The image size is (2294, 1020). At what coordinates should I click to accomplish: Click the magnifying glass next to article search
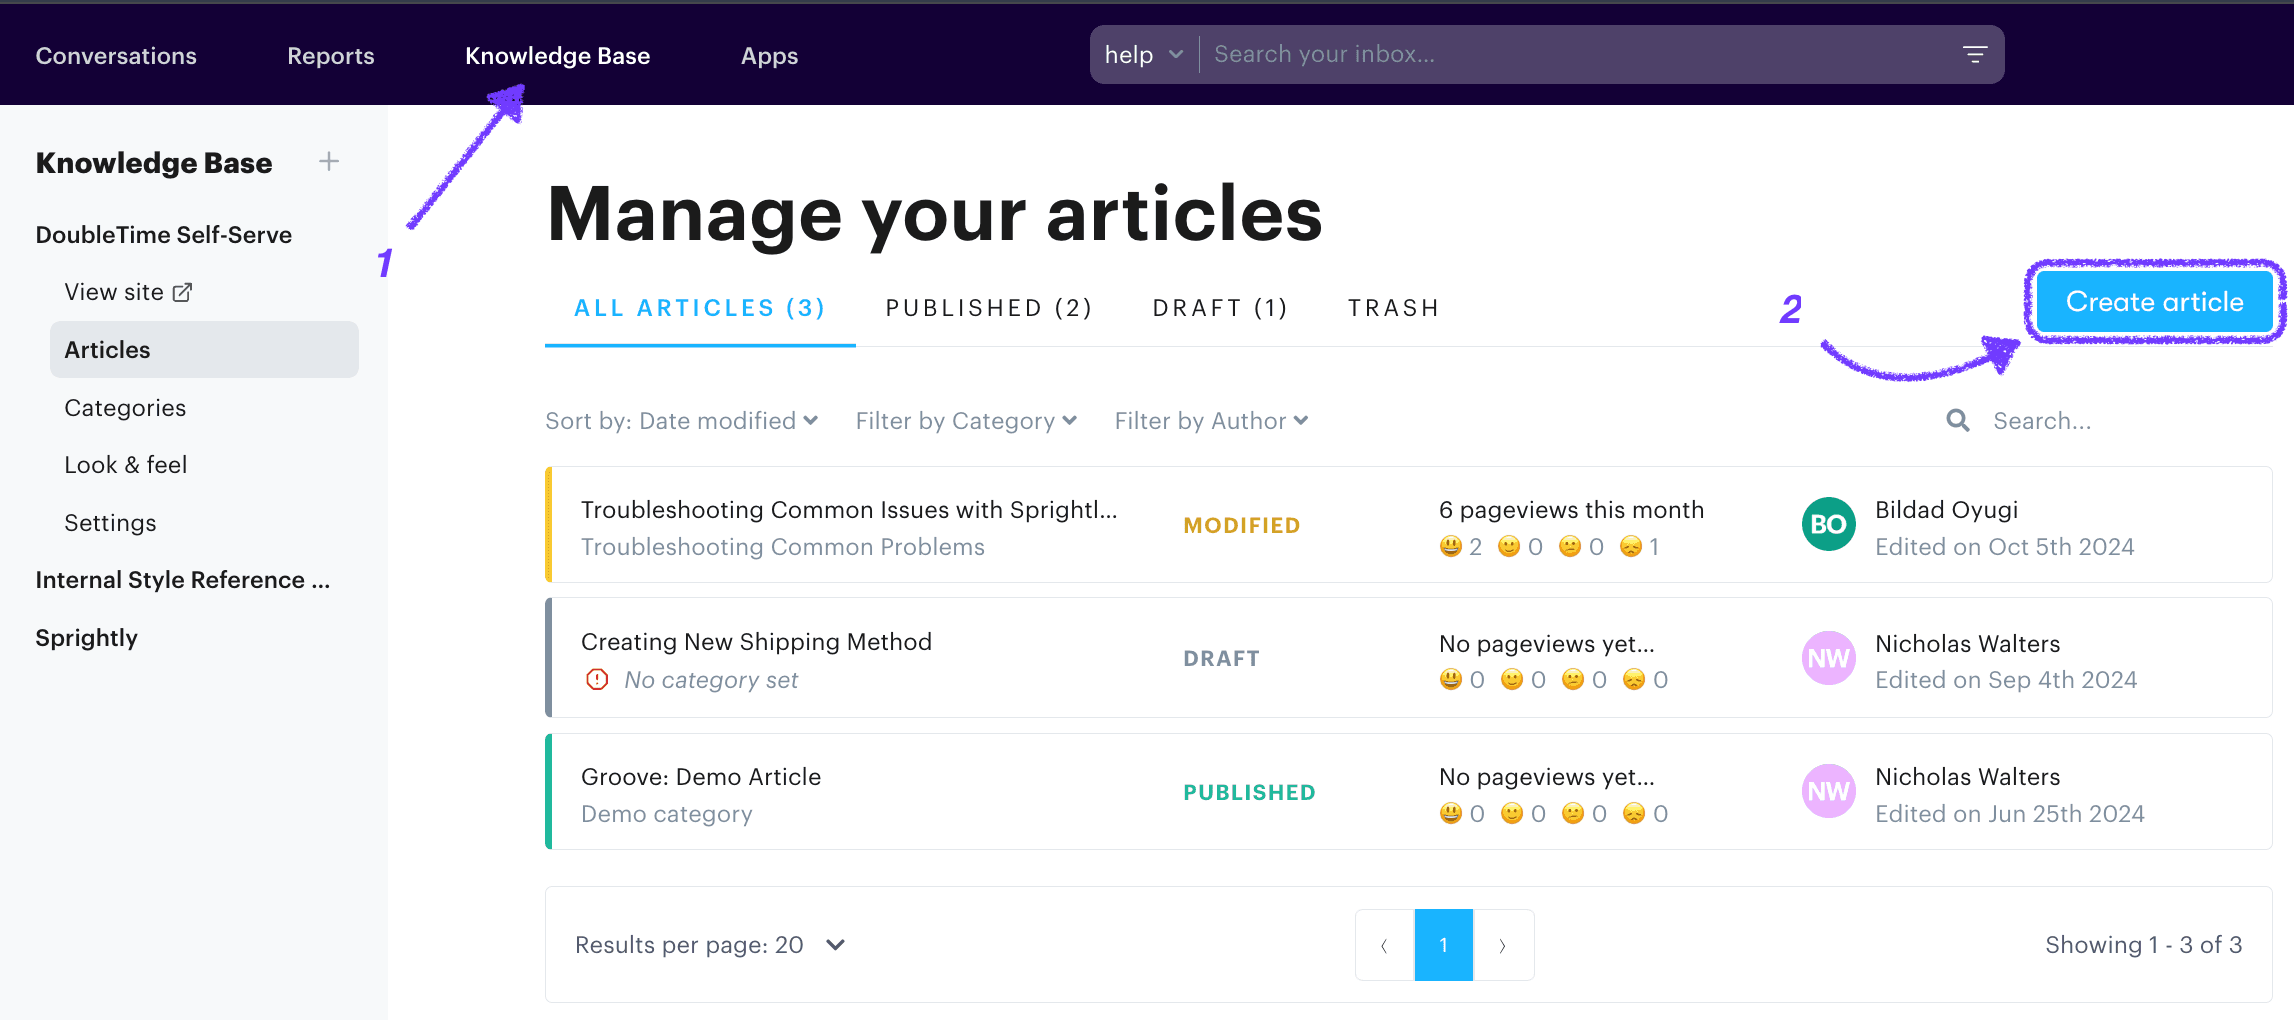click(1957, 420)
